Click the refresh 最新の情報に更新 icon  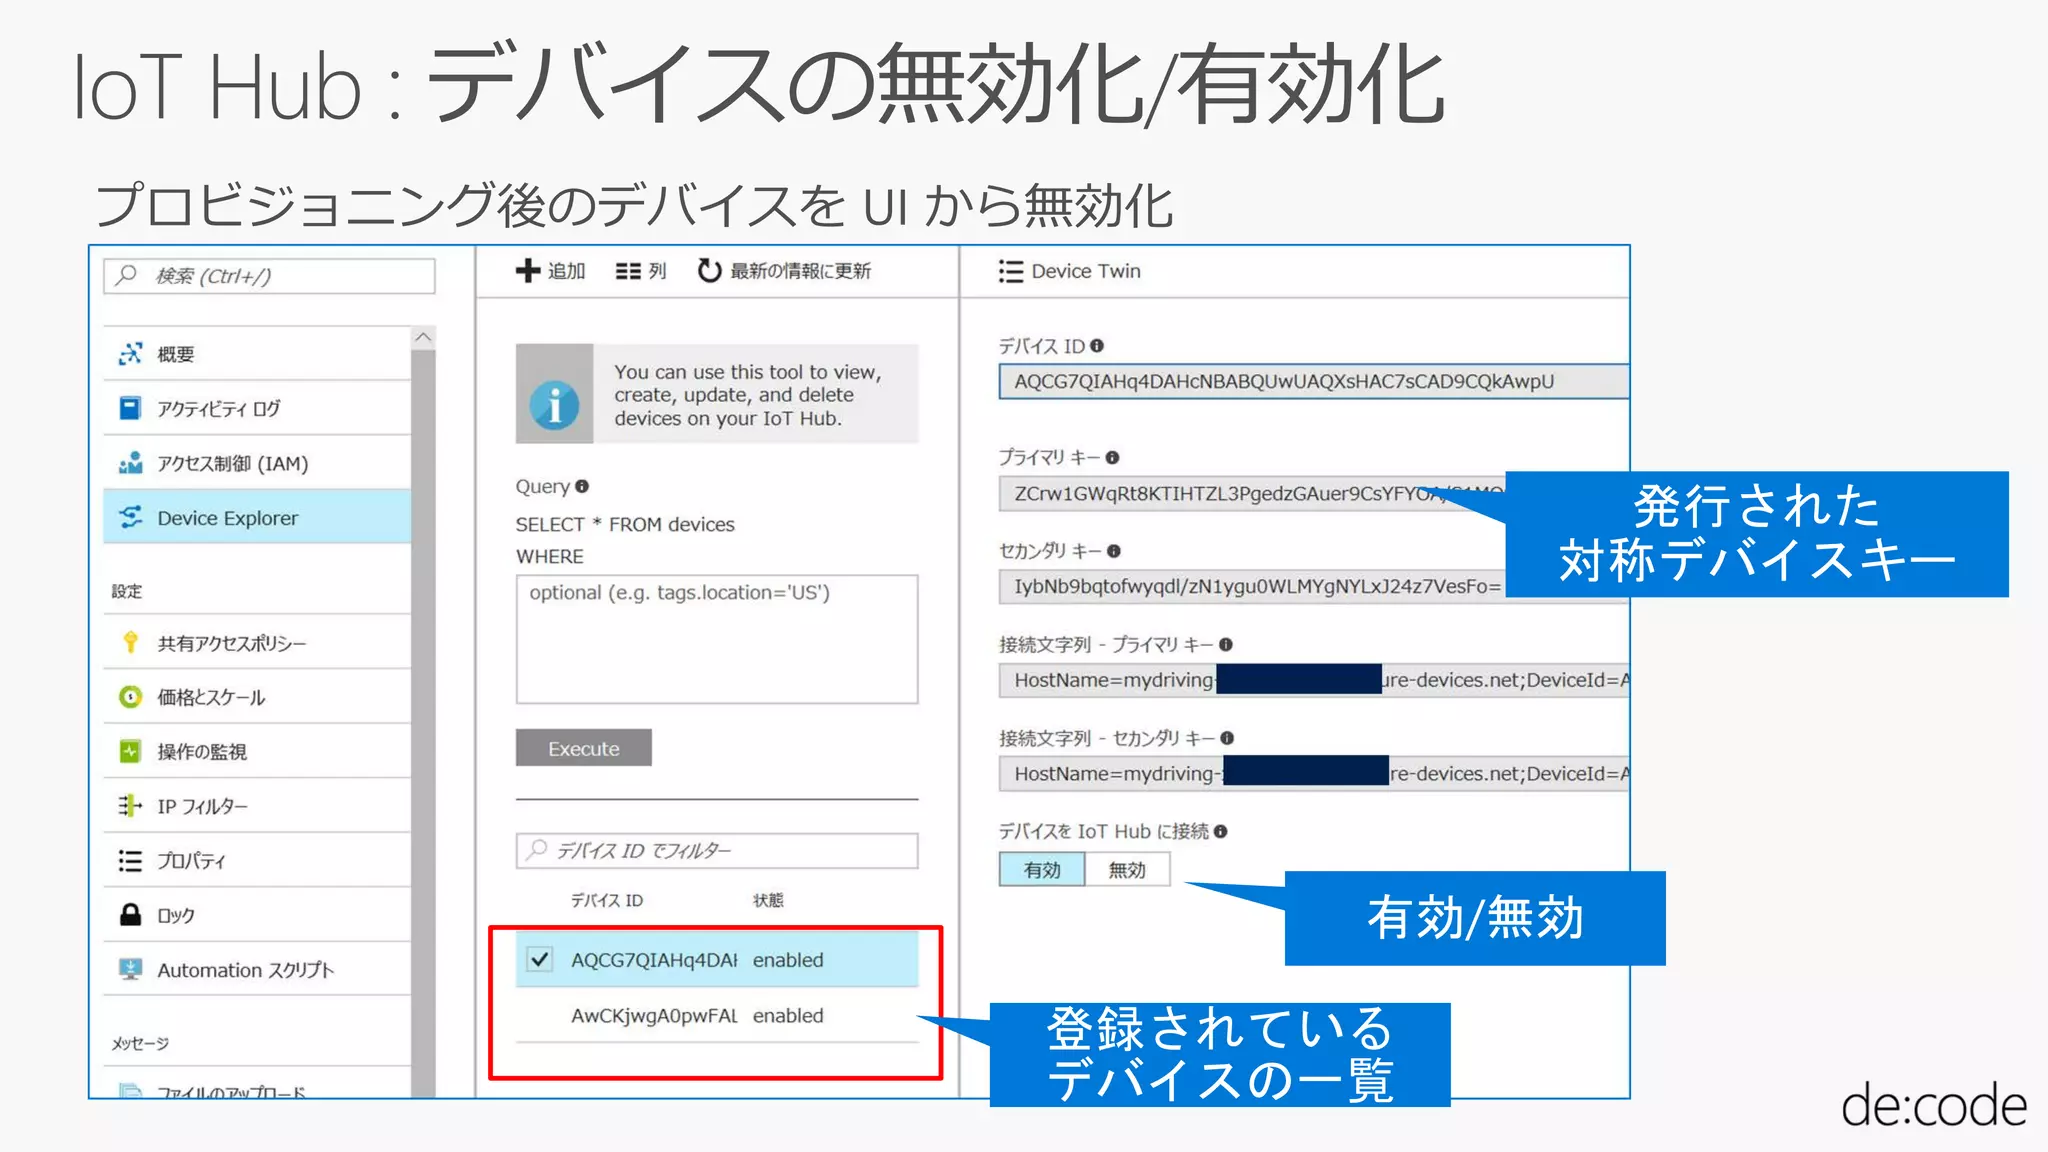(x=709, y=271)
